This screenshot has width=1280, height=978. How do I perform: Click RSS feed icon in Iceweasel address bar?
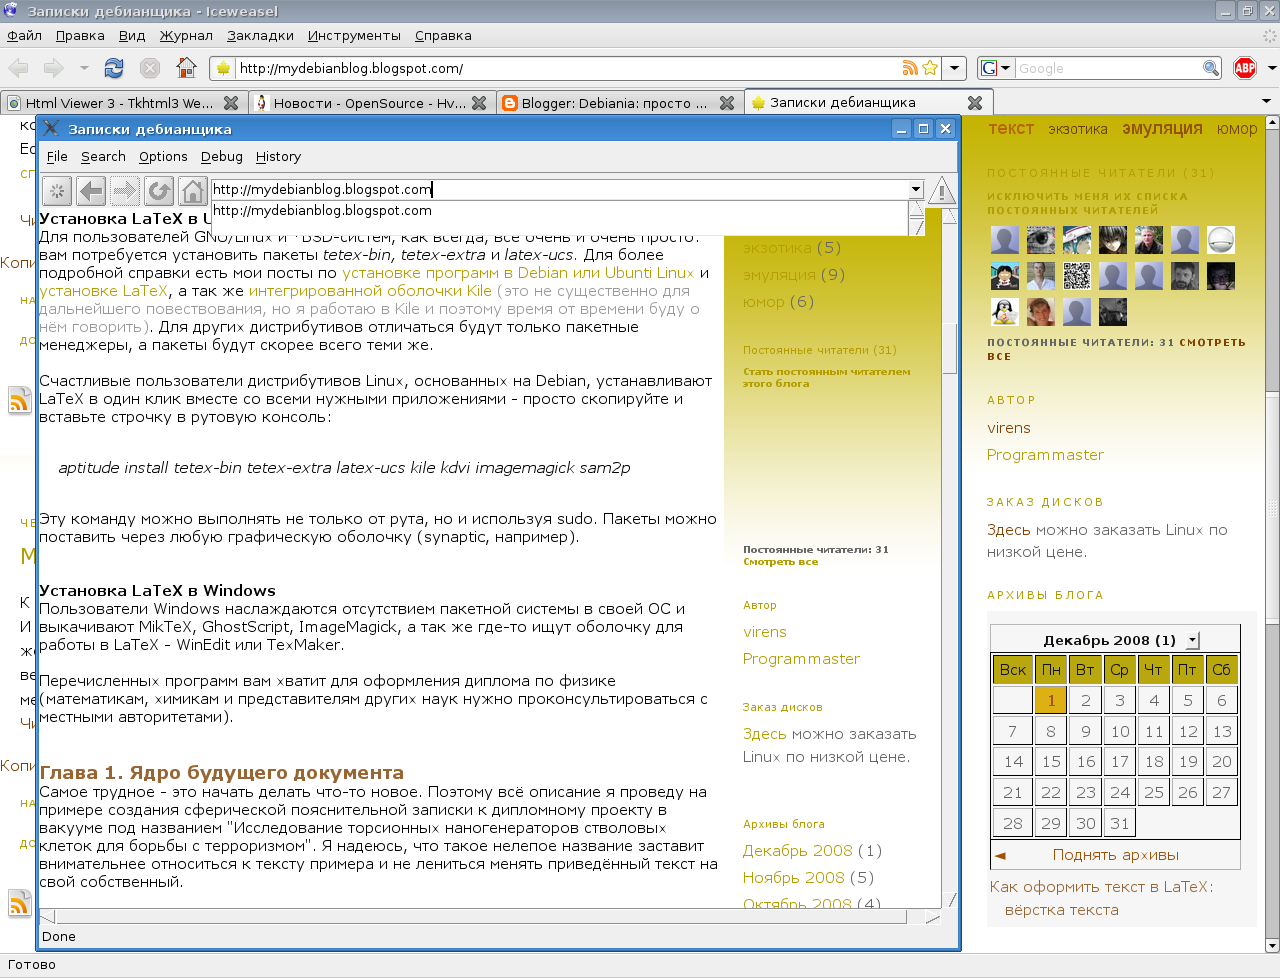pyautogui.click(x=910, y=68)
